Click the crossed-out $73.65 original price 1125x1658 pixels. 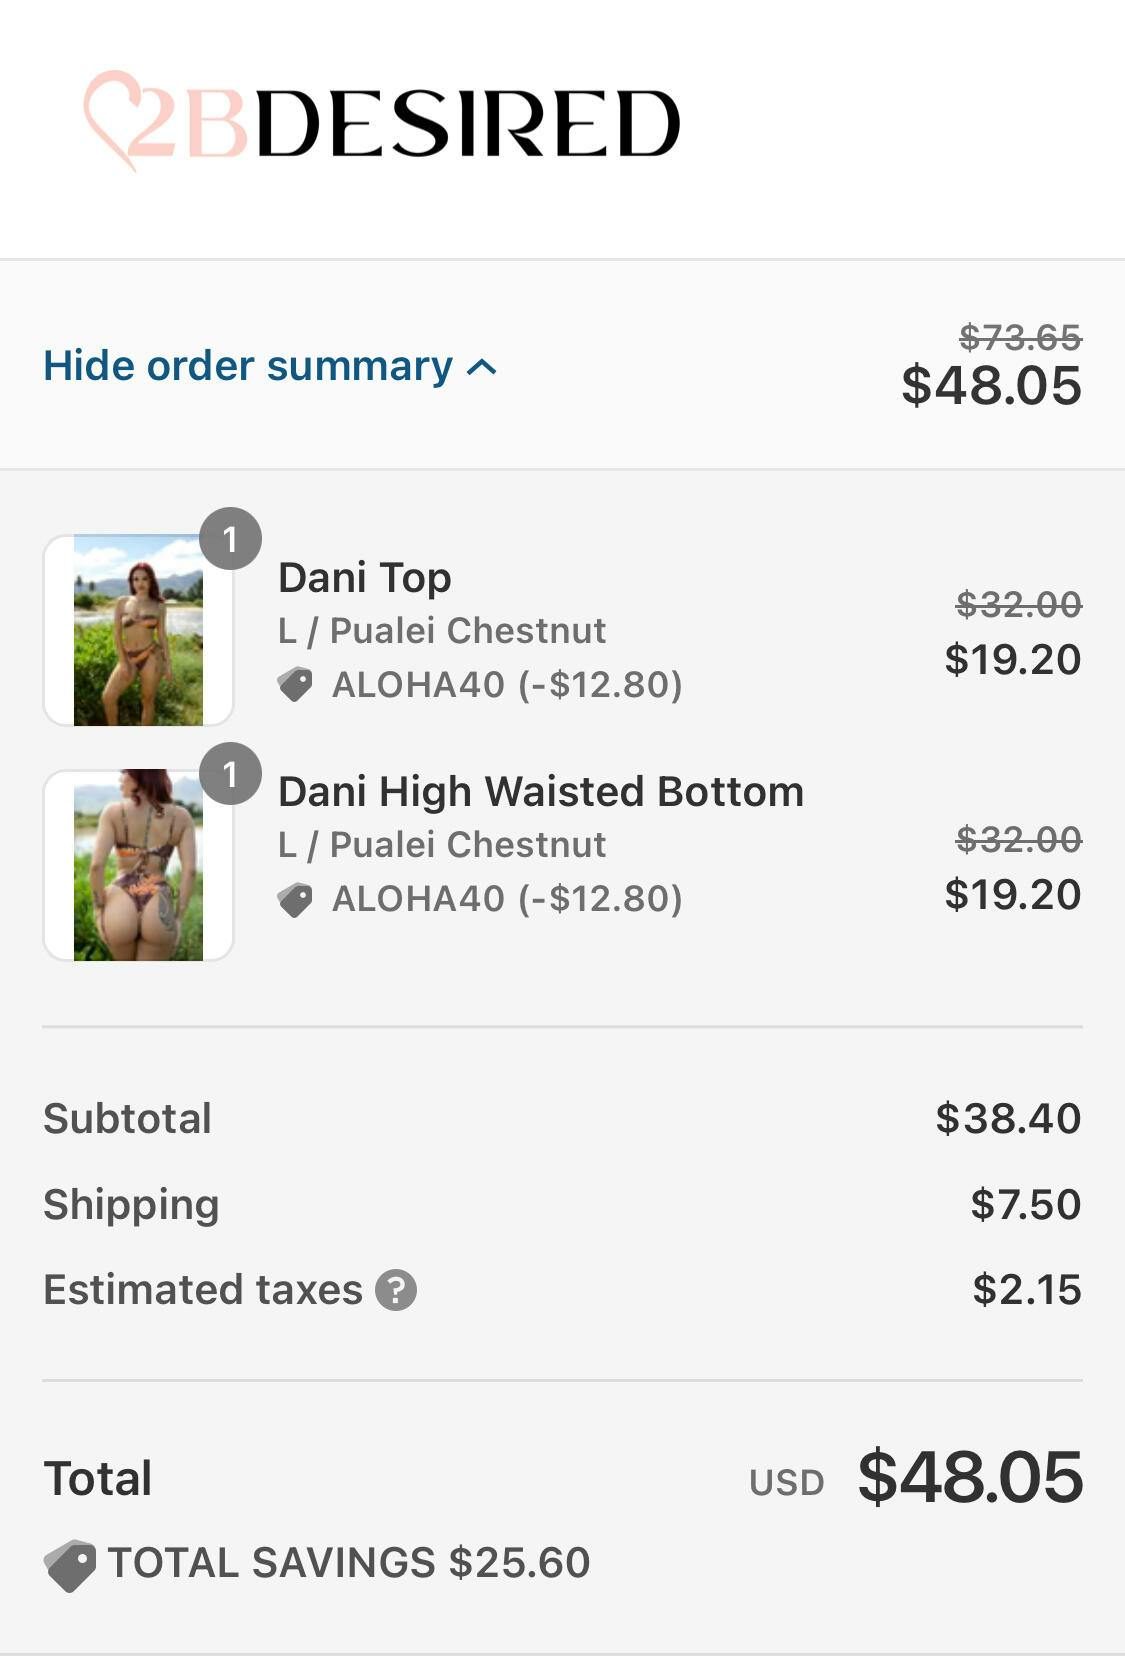point(1020,338)
